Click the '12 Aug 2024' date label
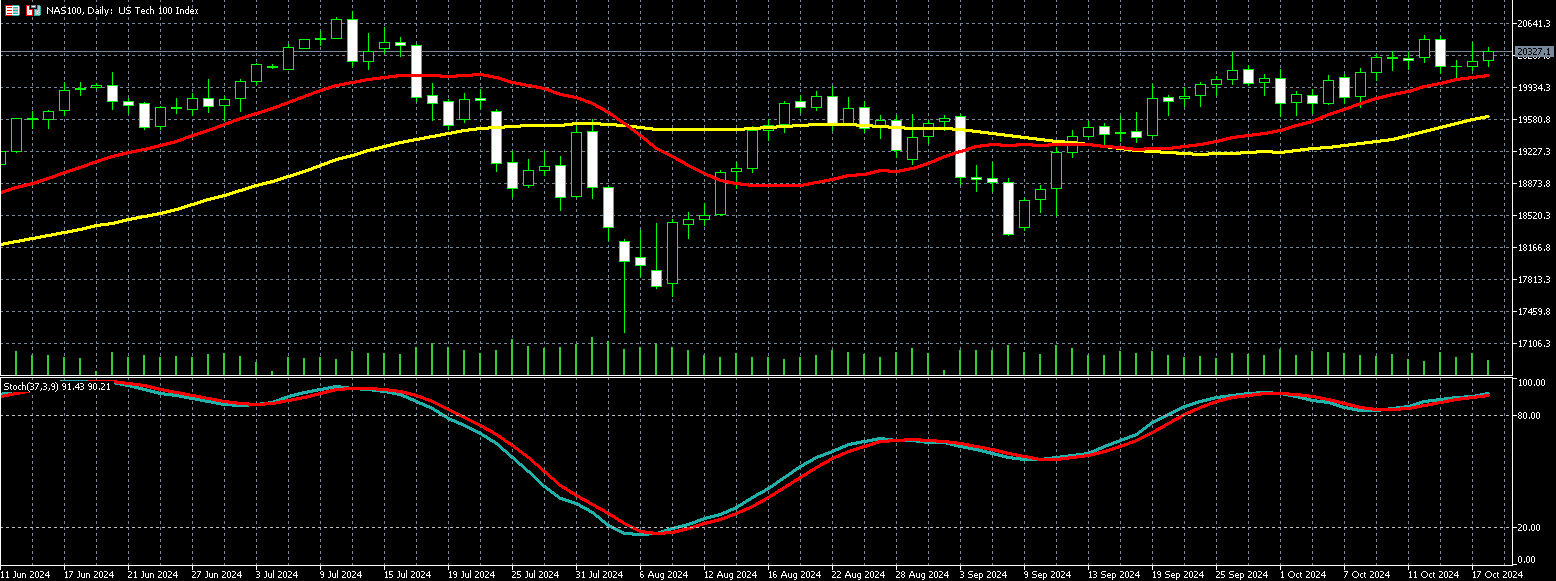This screenshot has width=1556, height=581. 729,575
